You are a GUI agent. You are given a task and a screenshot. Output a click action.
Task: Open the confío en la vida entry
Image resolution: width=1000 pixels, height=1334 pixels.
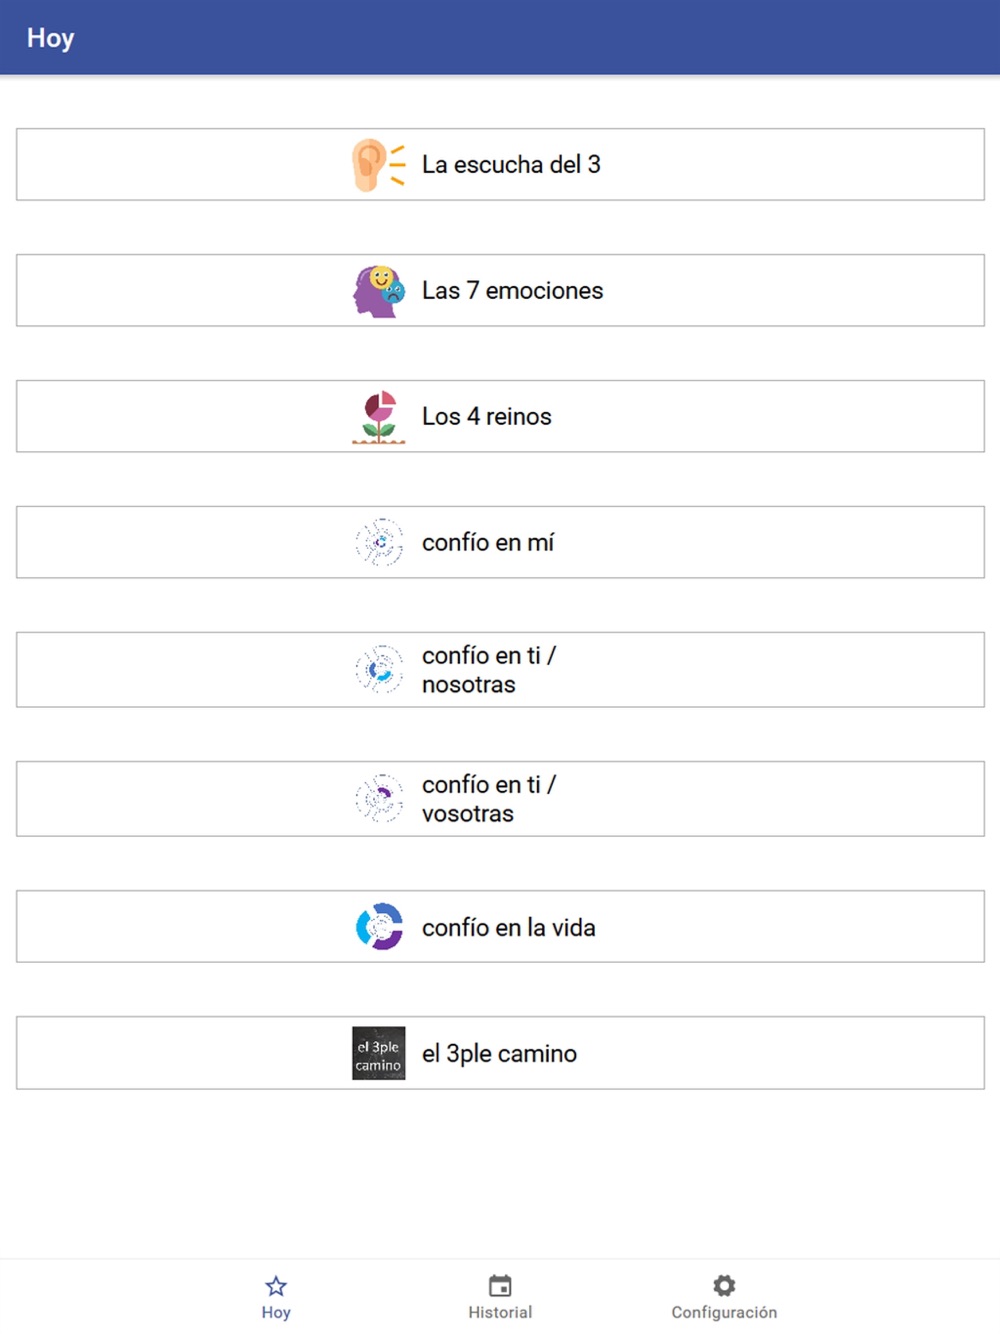pyautogui.click(x=500, y=927)
